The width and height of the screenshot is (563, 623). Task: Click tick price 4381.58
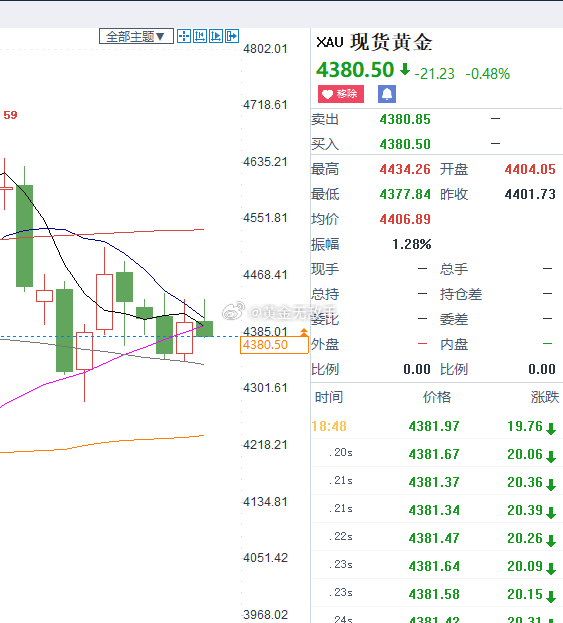(x=434, y=594)
